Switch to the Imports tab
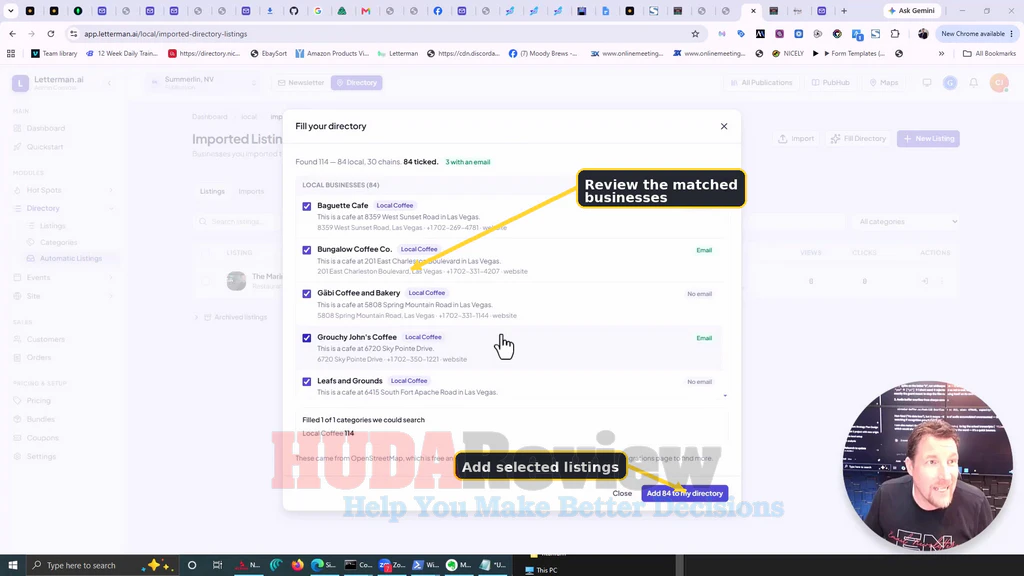This screenshot has height=576, width=1024. [x=251, y=191]
